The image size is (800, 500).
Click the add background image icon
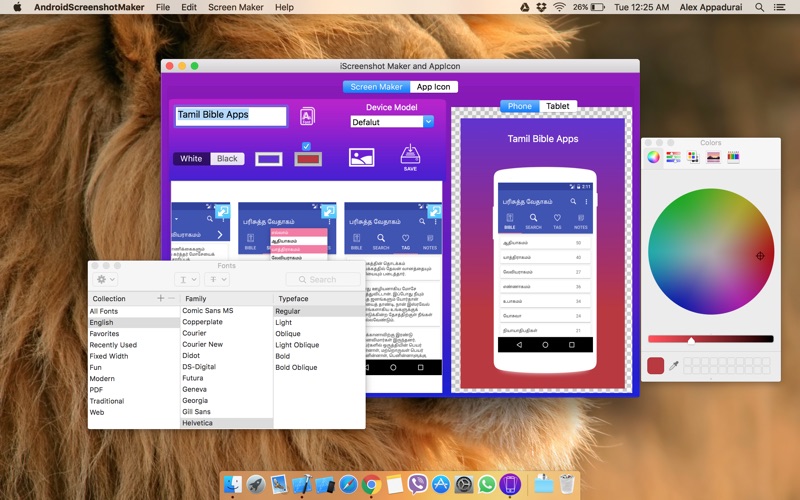coord(361,157)
